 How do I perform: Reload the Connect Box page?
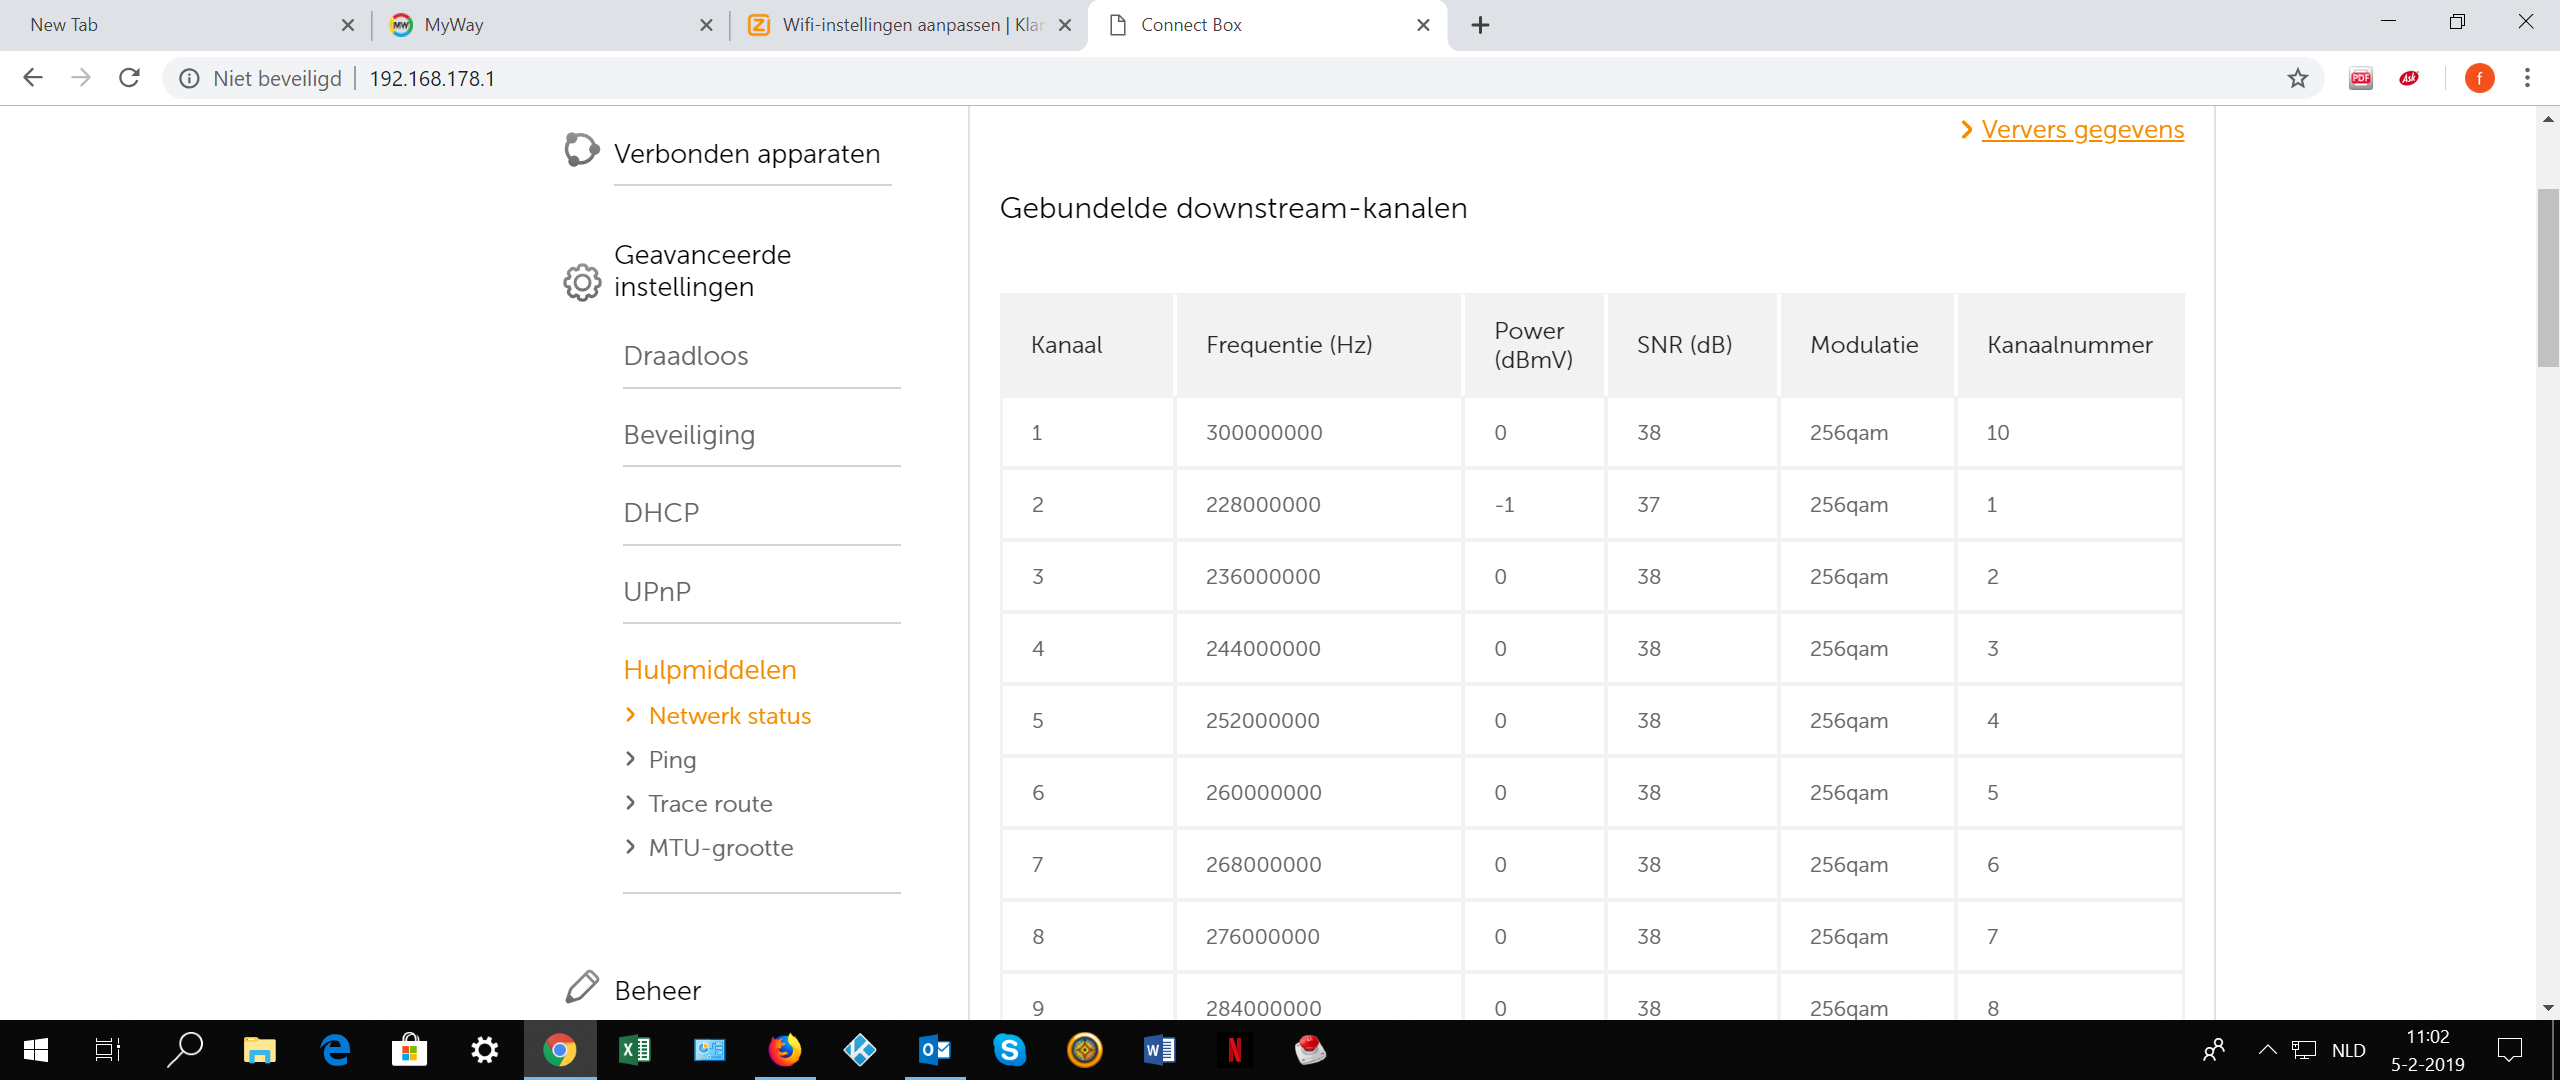129,78
